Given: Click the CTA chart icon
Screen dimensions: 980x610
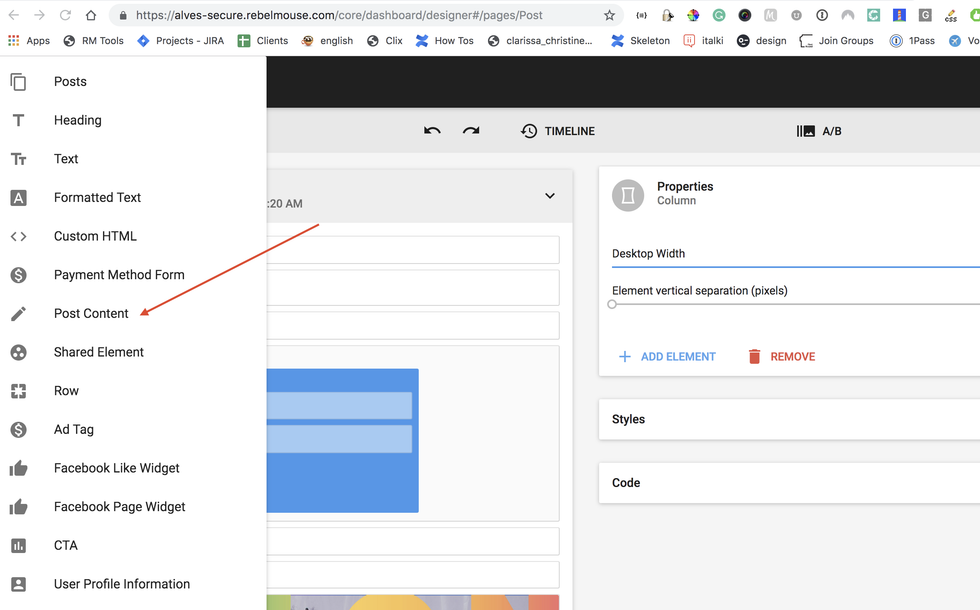Looking at the screenshot, I should pos(18,546).
